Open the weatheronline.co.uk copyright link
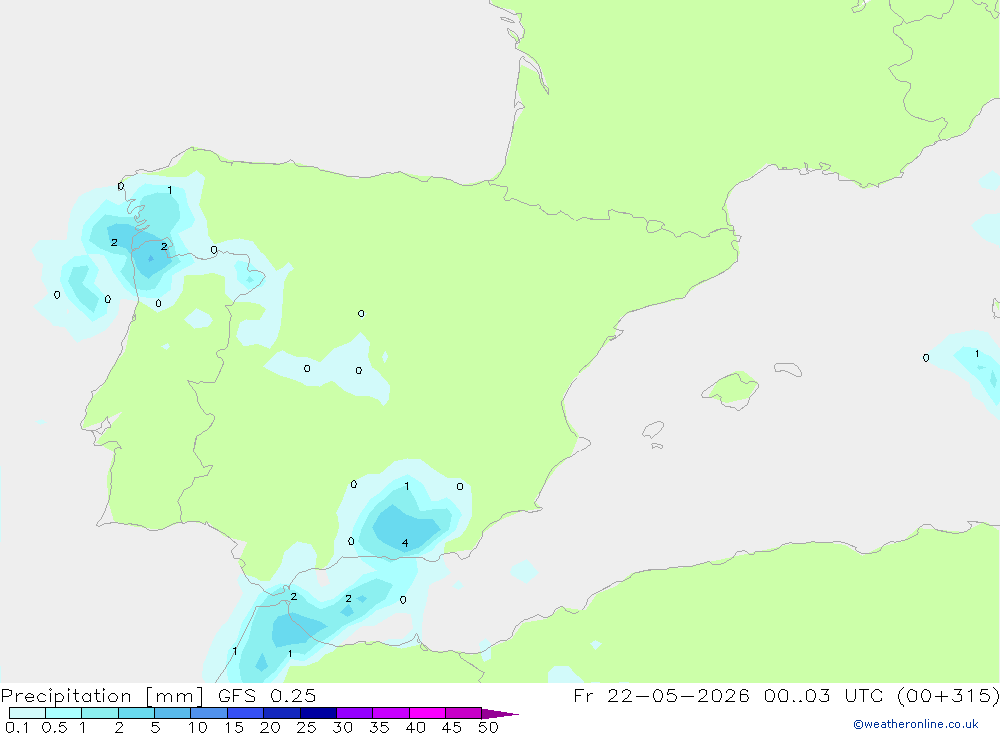1000x733 pixels. (x=916, y=724)
